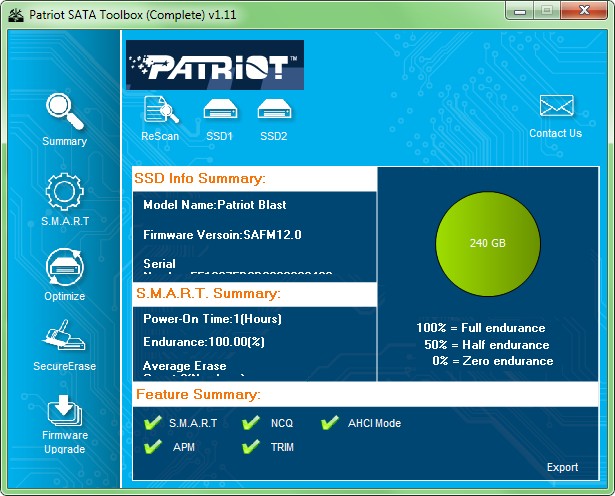The image size is (615, 496).
Task: Click the SSD2 text label
Action: 274,136
